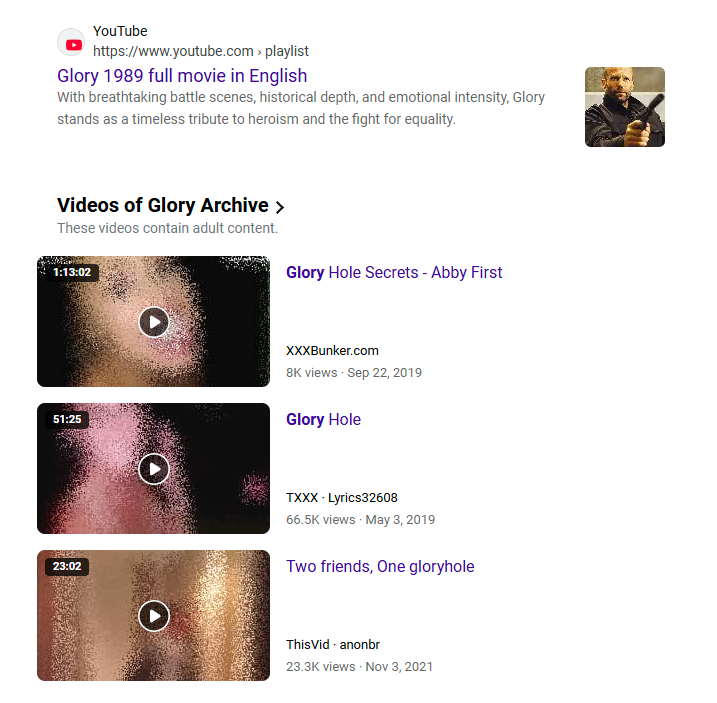Screen dimensions: 717x703
Task: Open the "Two friends" video title link
Action: click(x=380, y=567)
